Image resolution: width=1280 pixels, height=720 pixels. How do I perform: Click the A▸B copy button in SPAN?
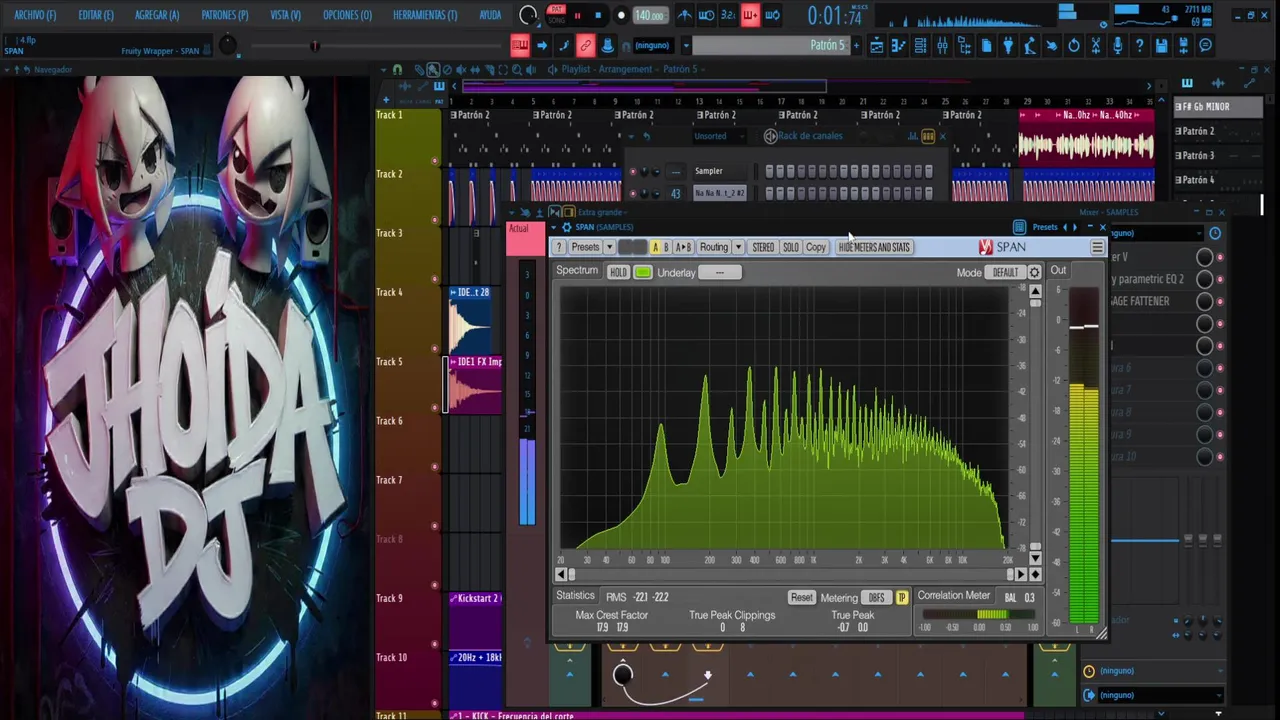683,247
